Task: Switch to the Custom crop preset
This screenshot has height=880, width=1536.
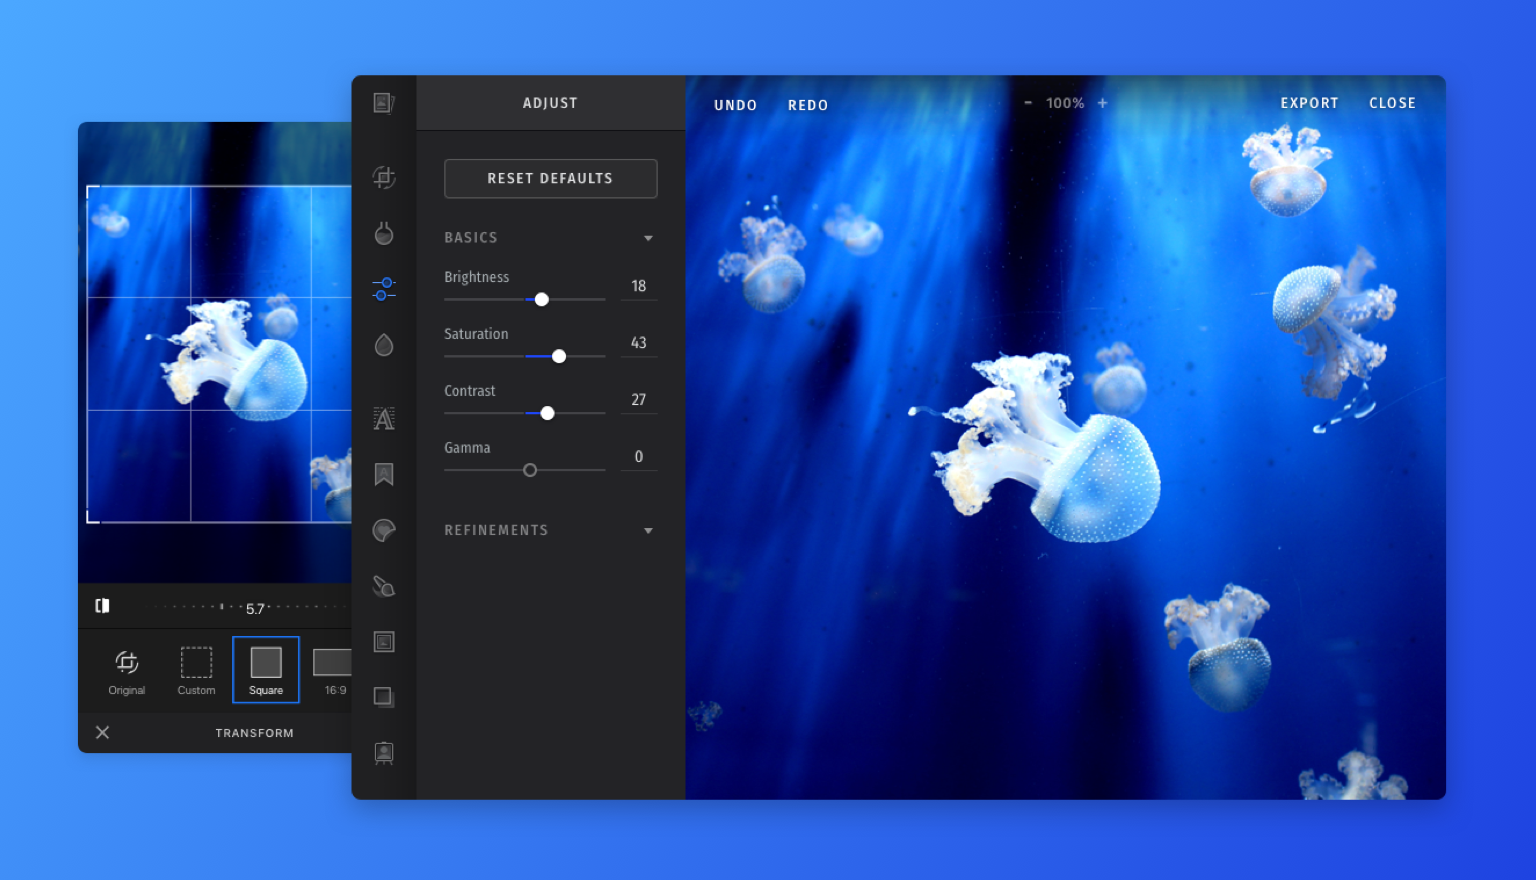Action: pyautogui.click(x=196, y=669)
